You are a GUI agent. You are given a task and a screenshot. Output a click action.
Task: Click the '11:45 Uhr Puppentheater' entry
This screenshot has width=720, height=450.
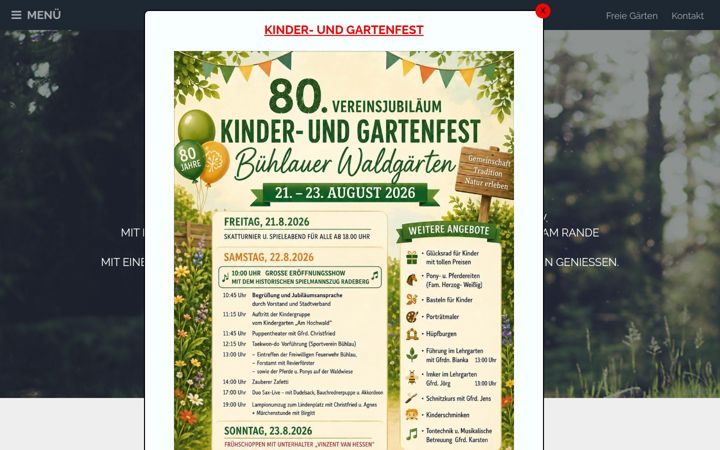(279, 333)
